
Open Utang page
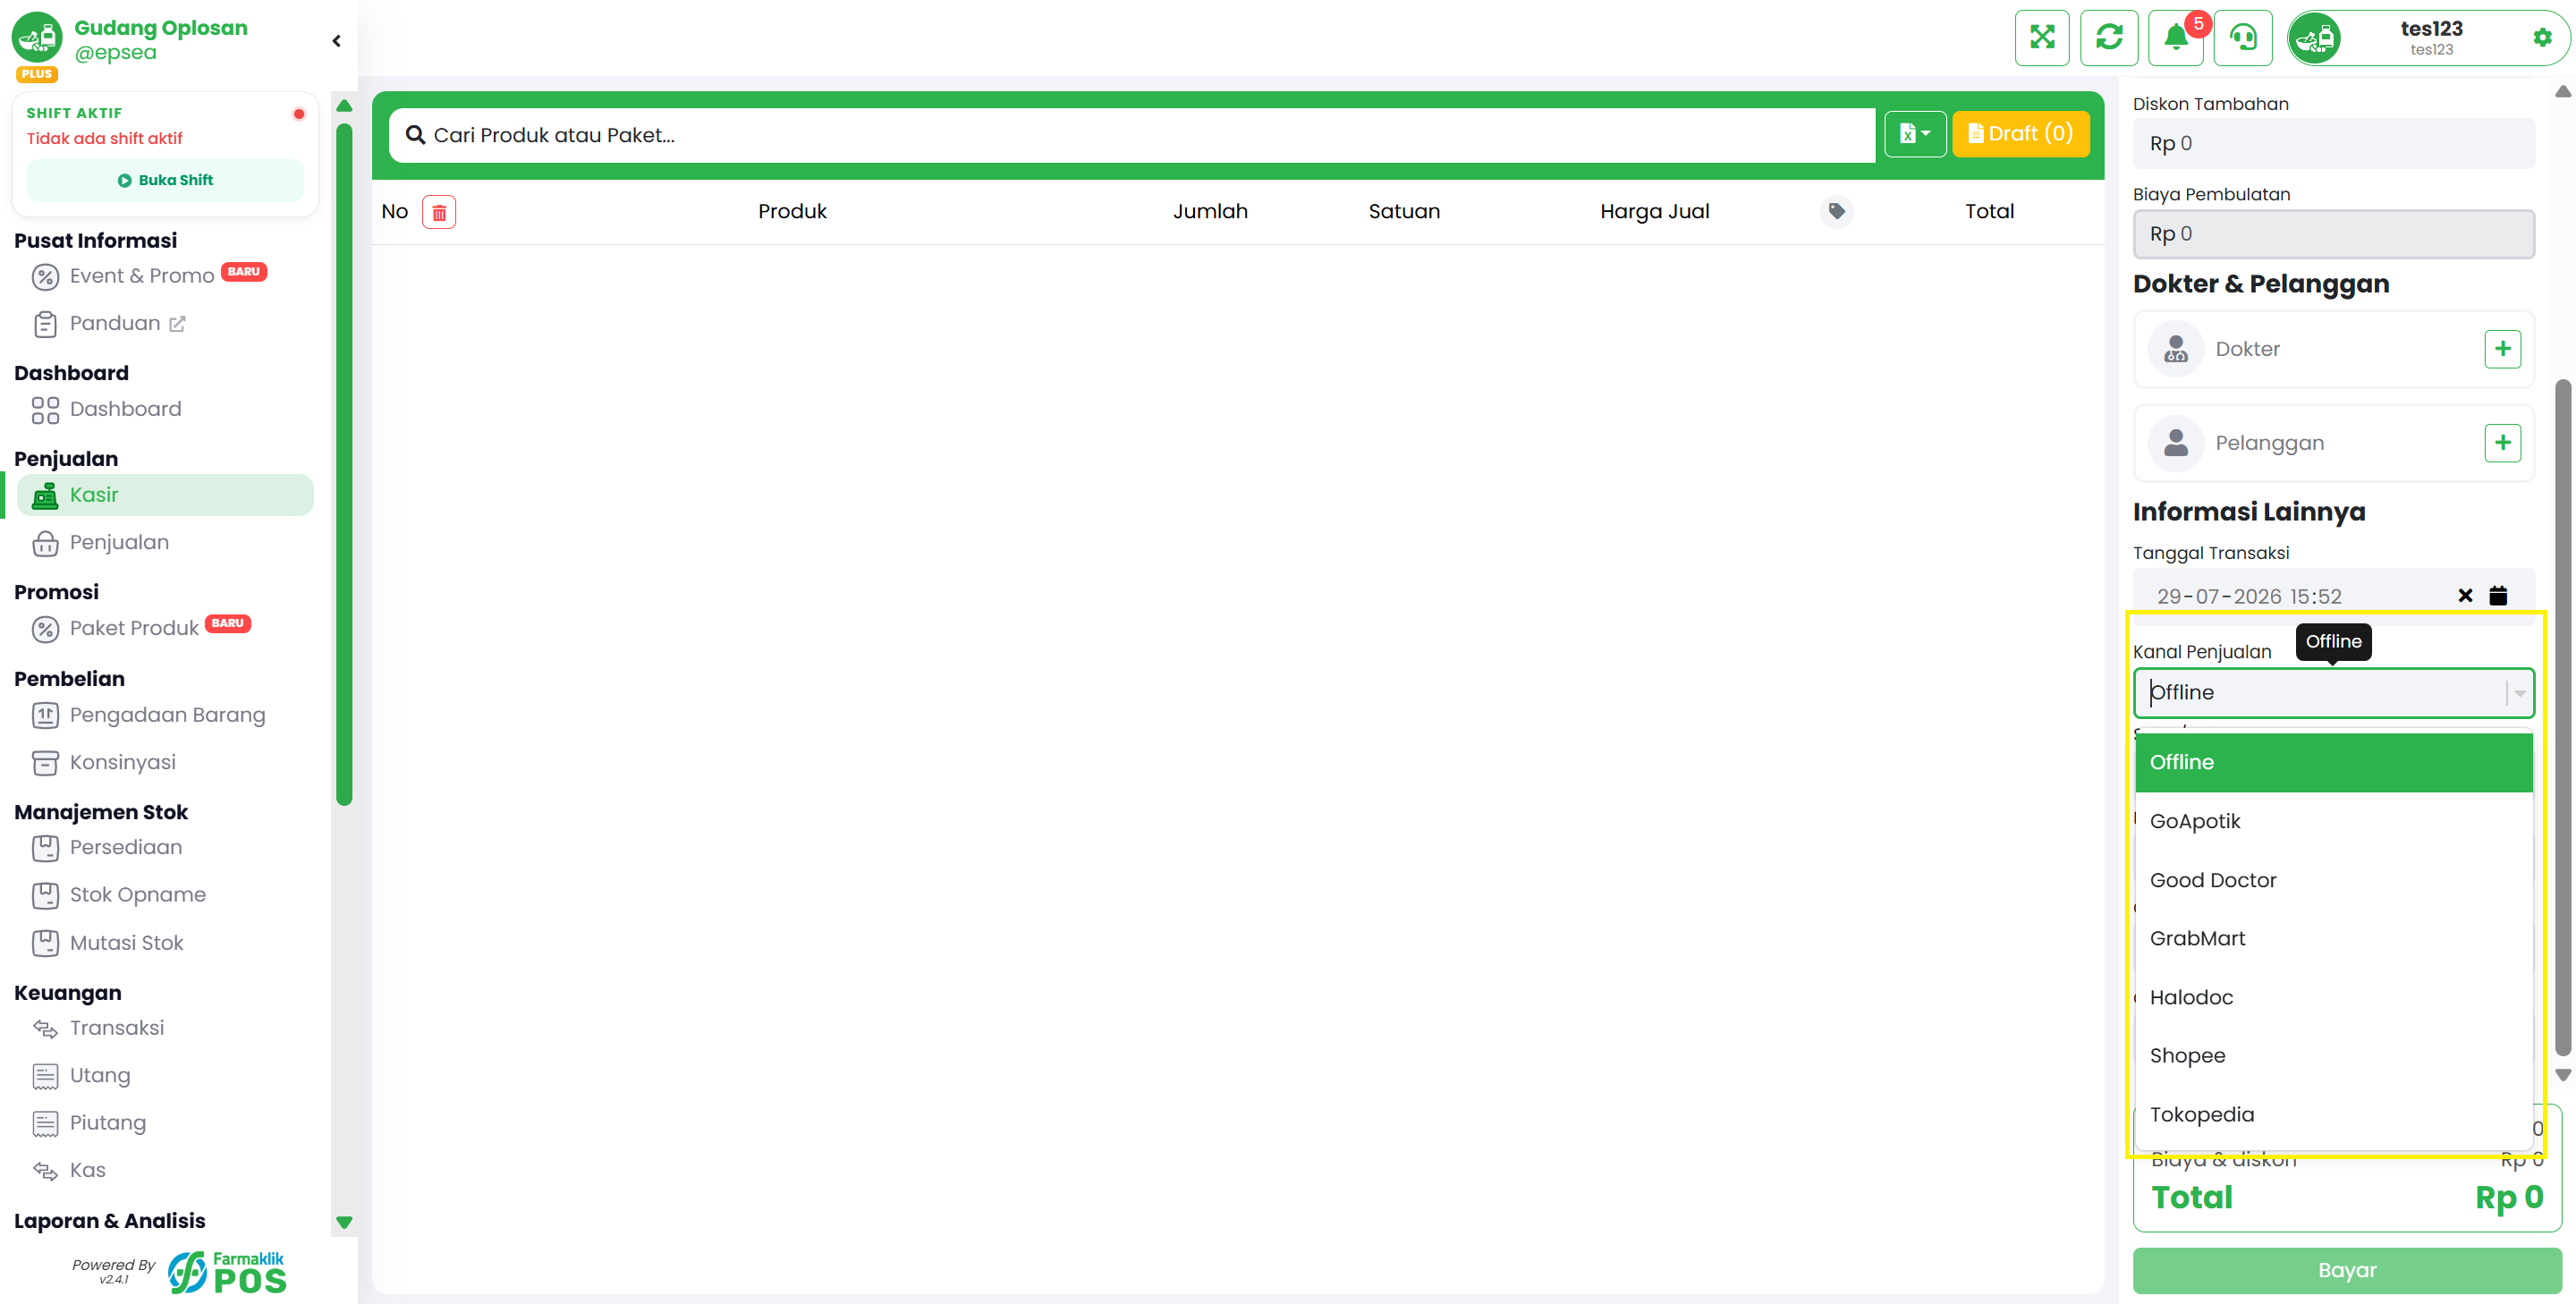pyautogui.click(x=165, y=1076)
